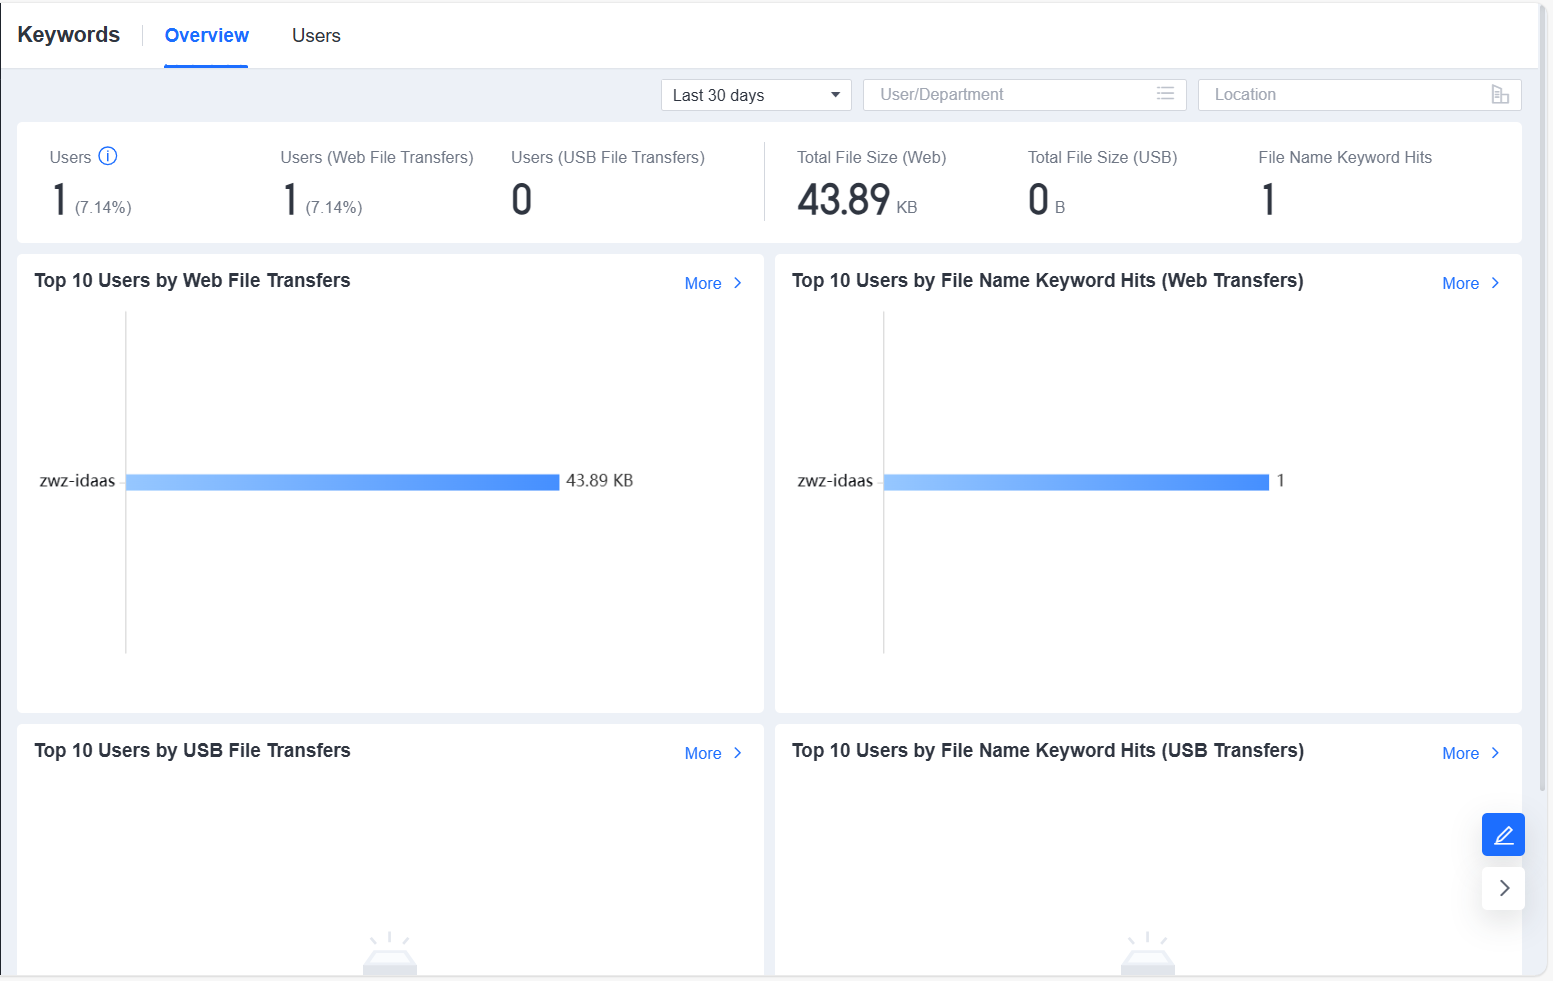
Task: Click zwz-idaas label in Web File Transfers chart
Action: point(77,481)
